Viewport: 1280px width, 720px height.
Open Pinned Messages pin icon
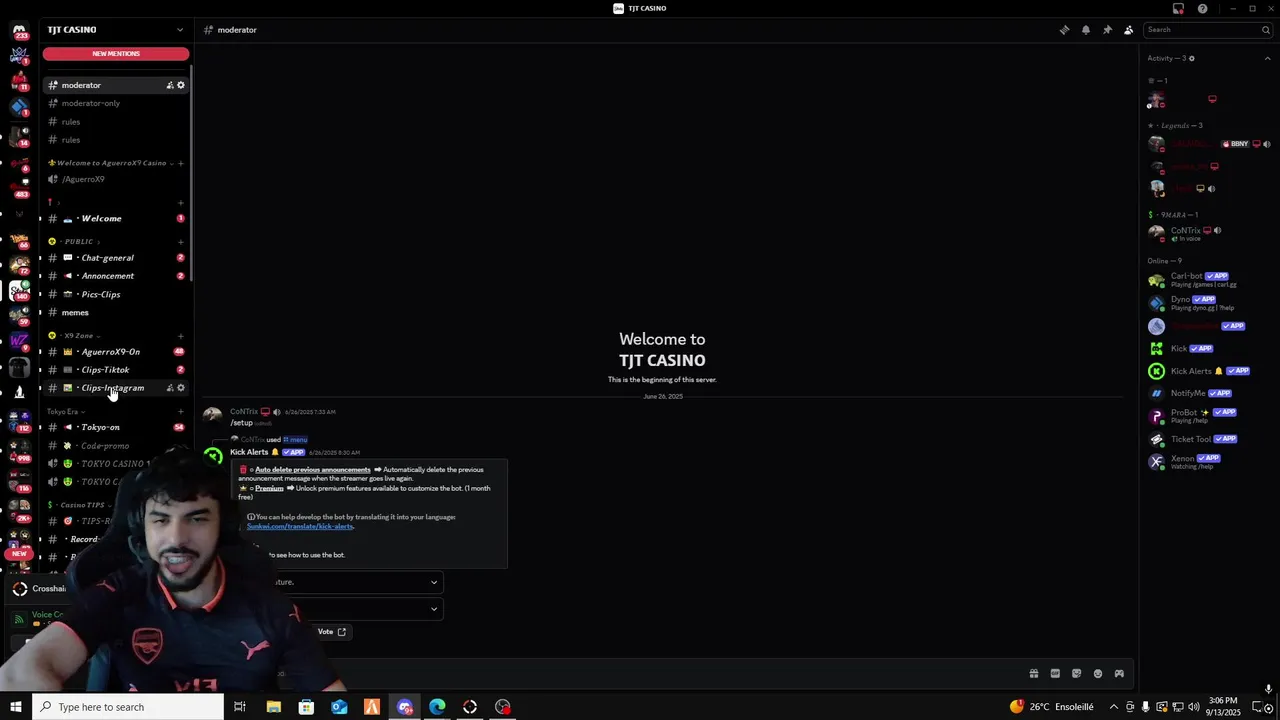coord(1107,30)
